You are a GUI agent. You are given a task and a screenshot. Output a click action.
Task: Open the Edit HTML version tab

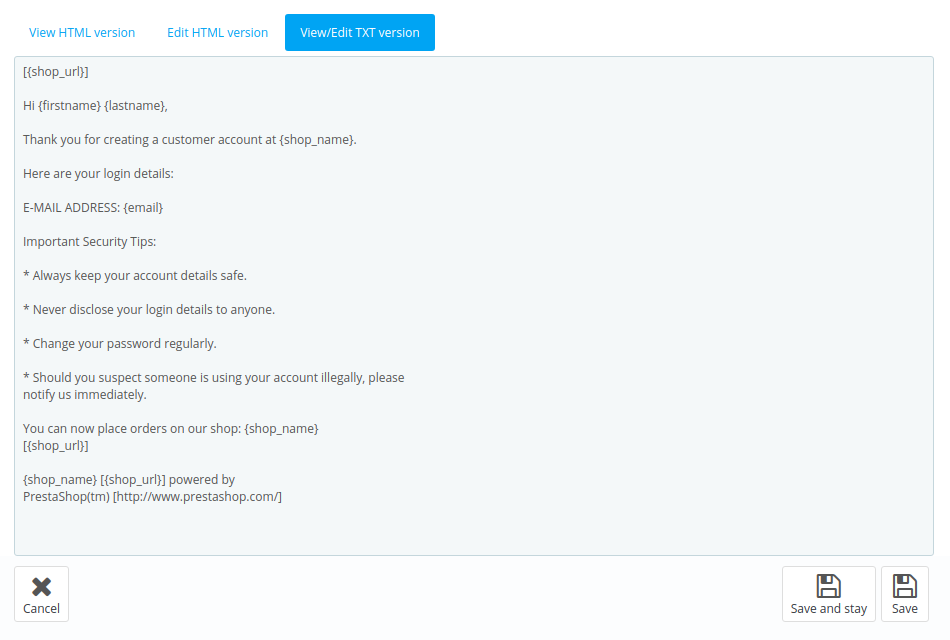[218, 33]
